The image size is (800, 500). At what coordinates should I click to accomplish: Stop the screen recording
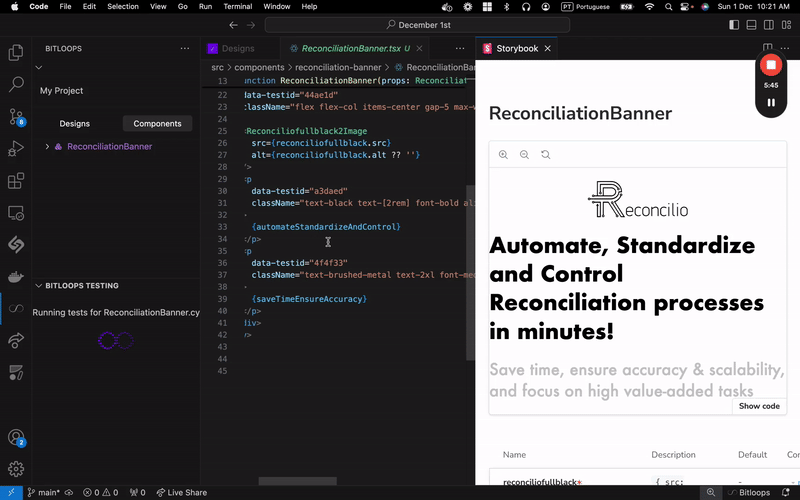pyautogui.click(x=770, y=66)
